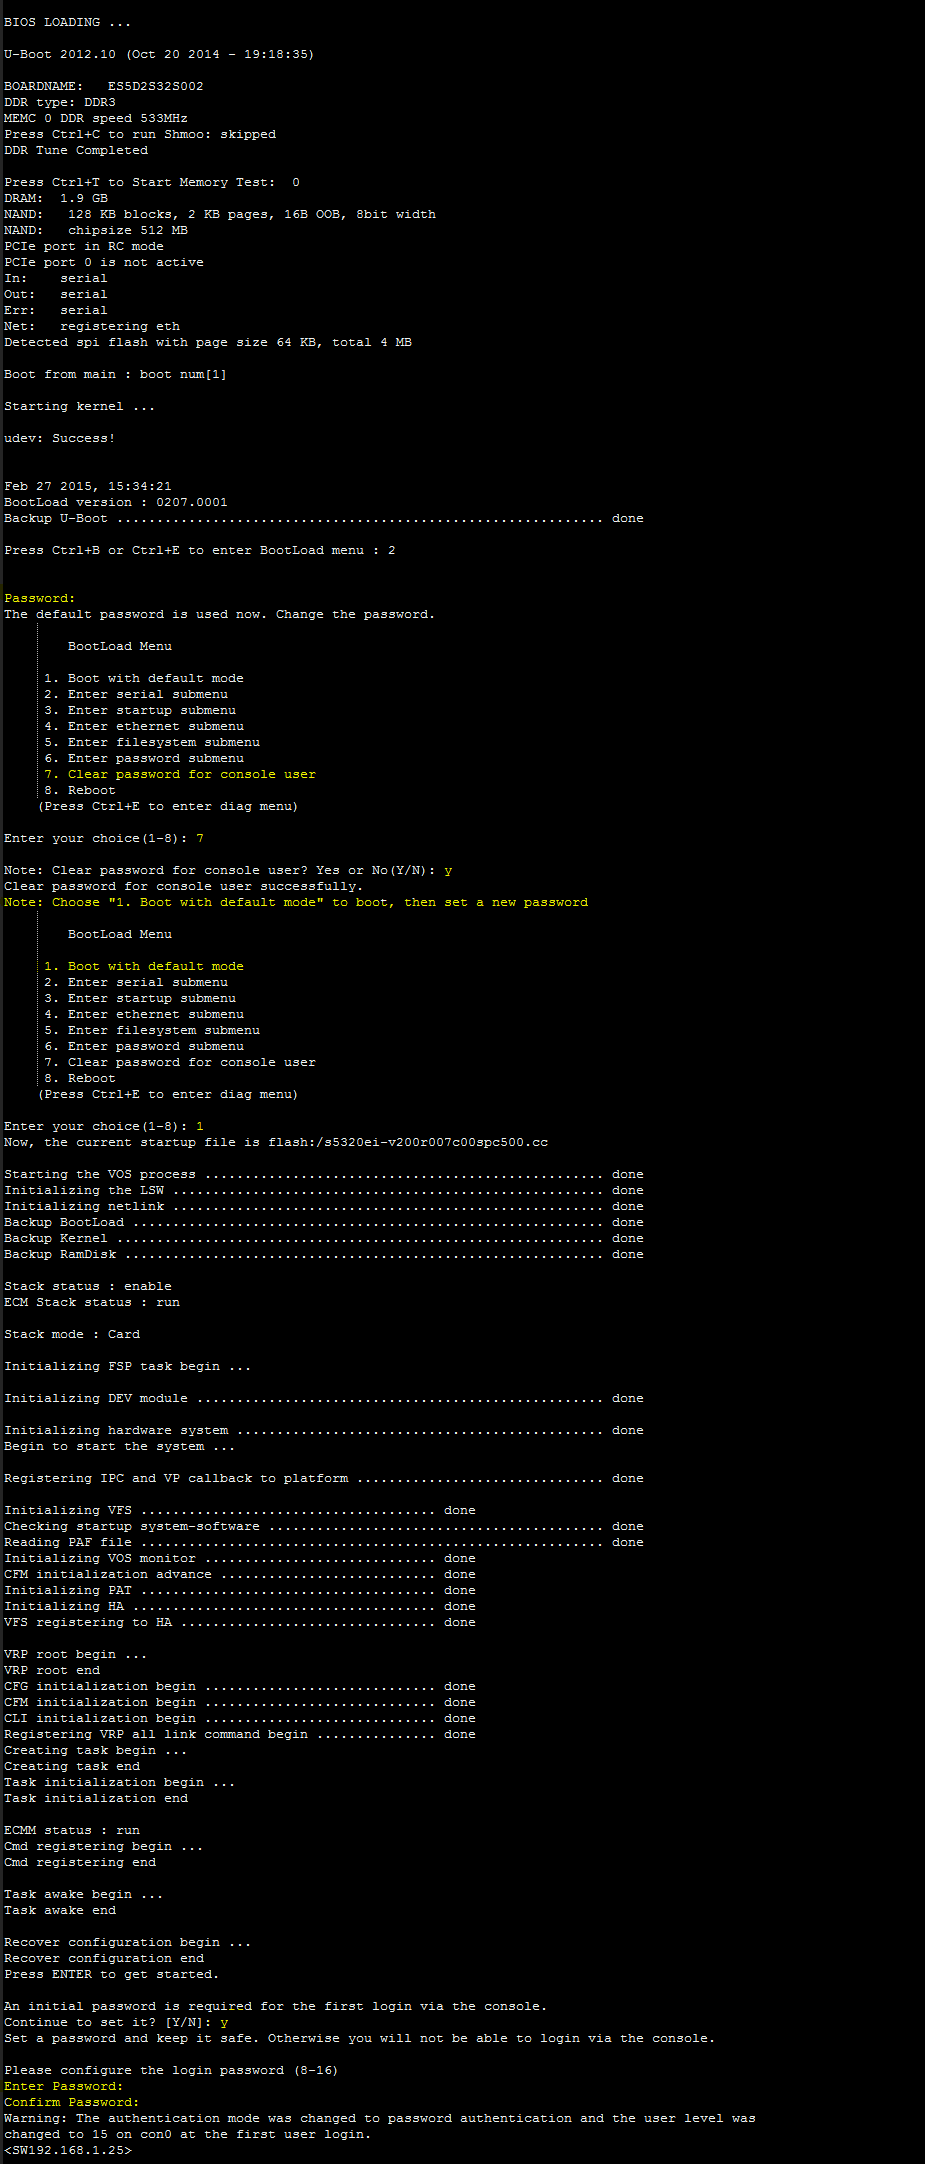Image resolution: width=925 pixels, height=2164 pixels.
Task: Click "Initializing hardware system" line
Action: [x=324, y=1430]
